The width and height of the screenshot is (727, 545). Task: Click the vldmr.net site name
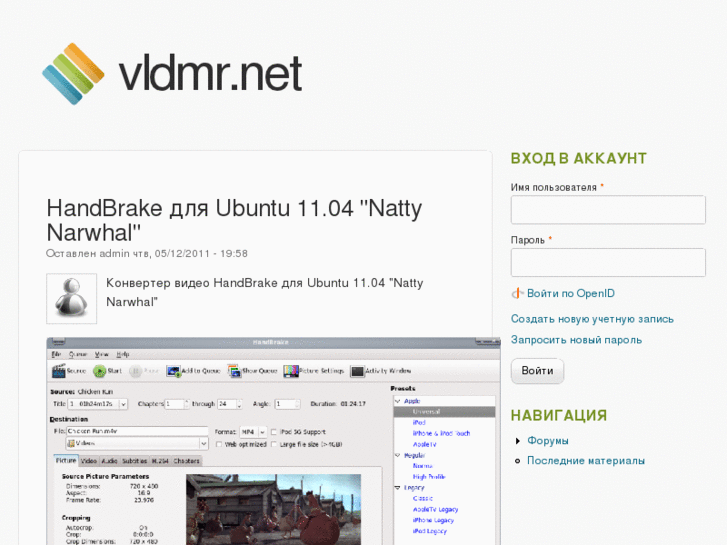[210, 74]
